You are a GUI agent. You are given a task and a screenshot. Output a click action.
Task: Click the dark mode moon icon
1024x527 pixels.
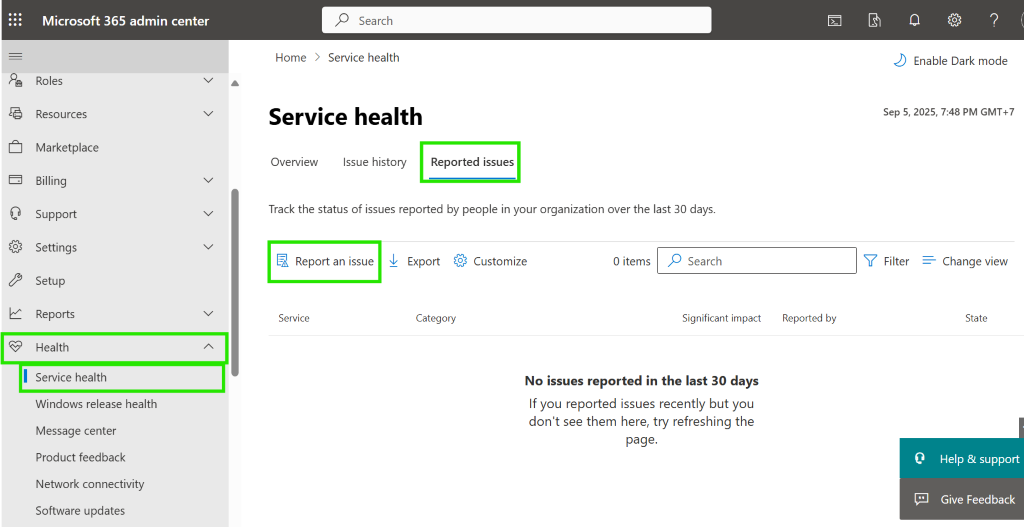coord(900,60)
